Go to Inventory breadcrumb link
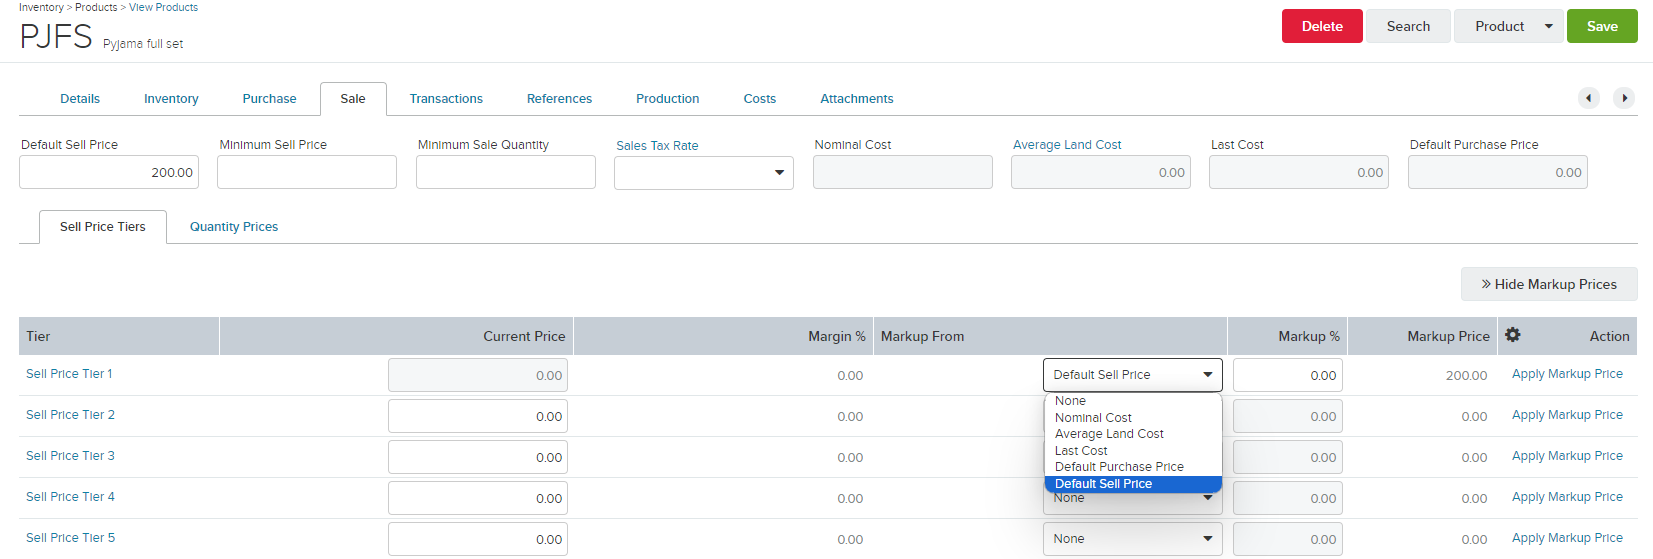Viewport: 1653px width, 559px height. coord(41,7)
